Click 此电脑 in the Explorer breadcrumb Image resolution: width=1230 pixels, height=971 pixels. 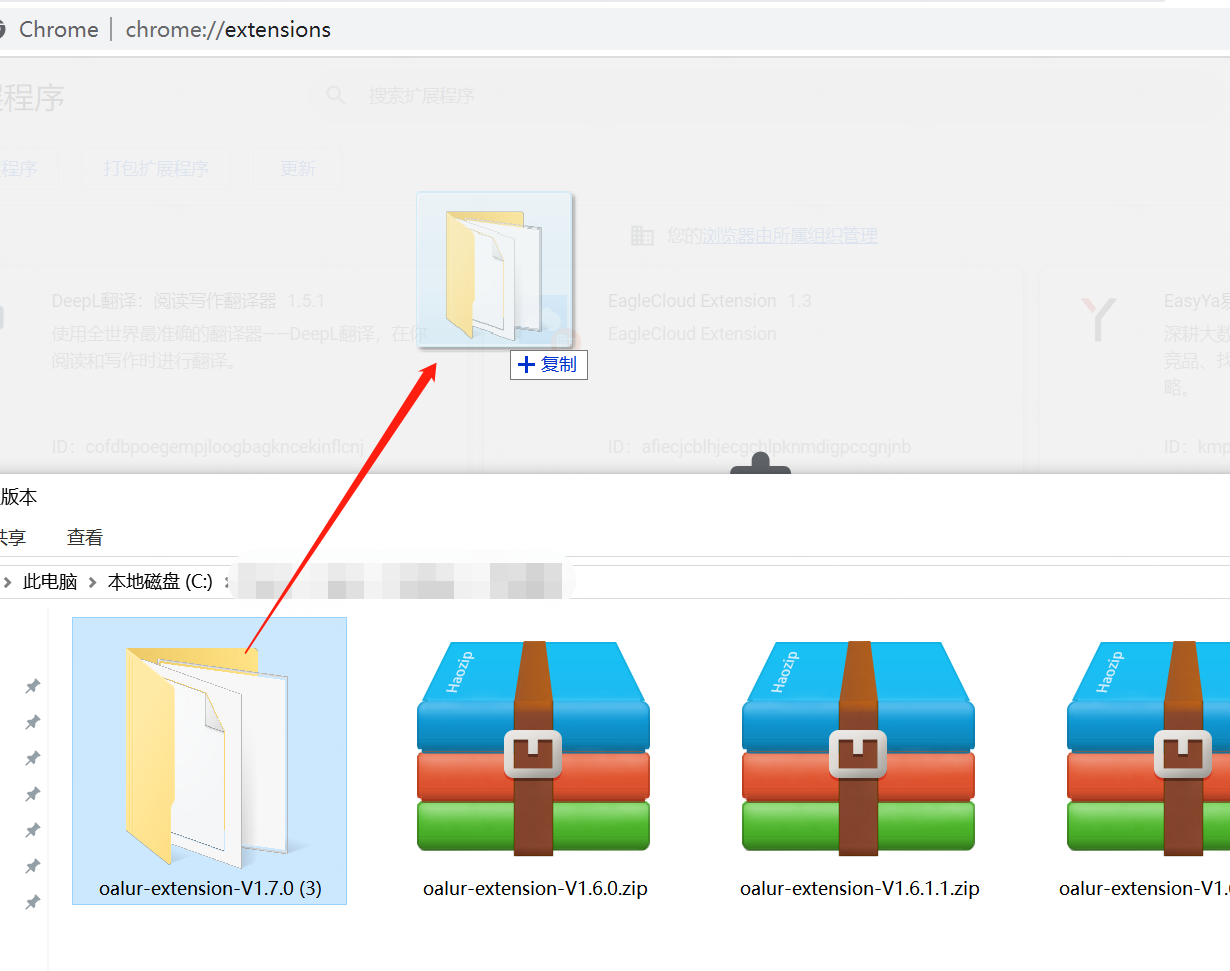click(50, 581)
